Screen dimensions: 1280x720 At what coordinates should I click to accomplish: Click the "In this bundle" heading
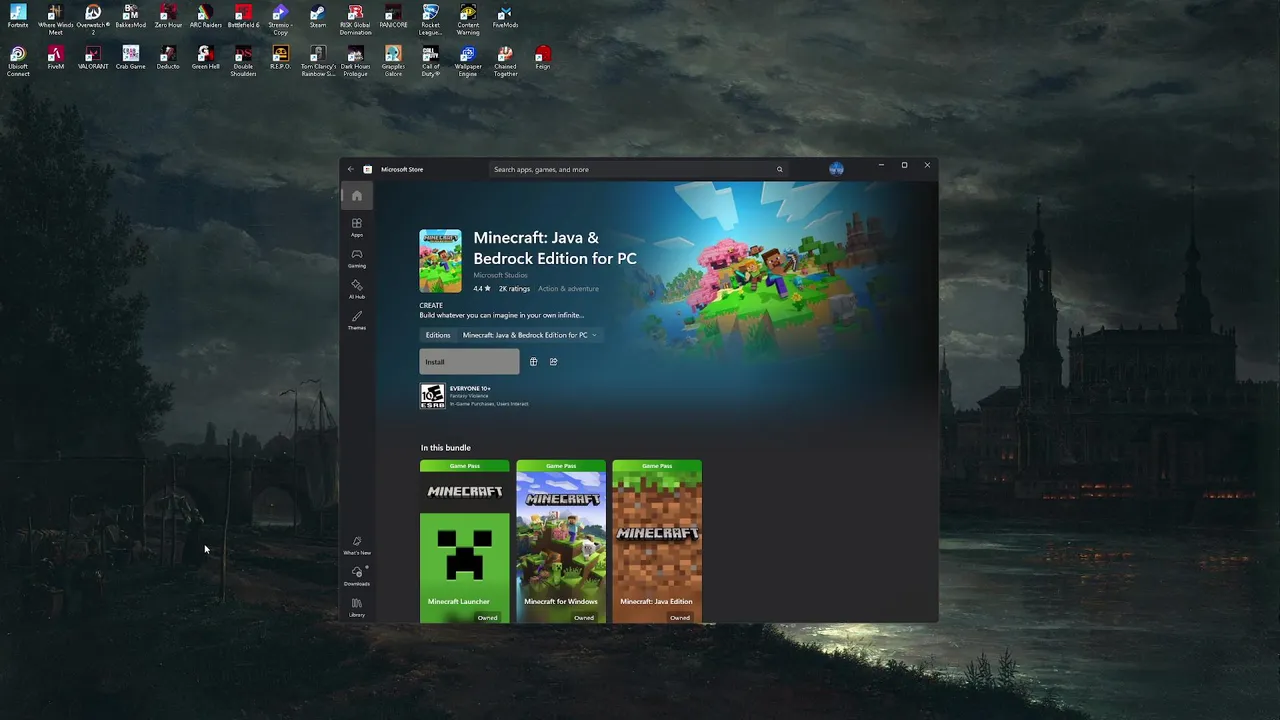pos(445,448)
